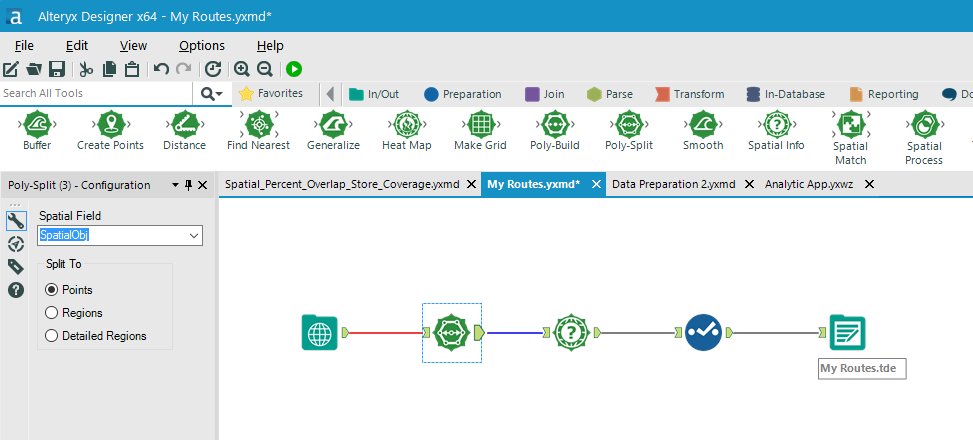Select the Points radio button
The width and height of the screenshot is (973, 440).
(52, 290)
